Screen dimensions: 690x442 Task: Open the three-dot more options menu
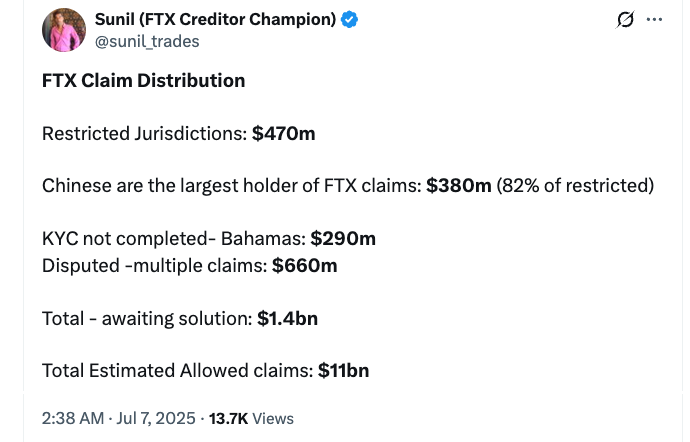(654, 19)
